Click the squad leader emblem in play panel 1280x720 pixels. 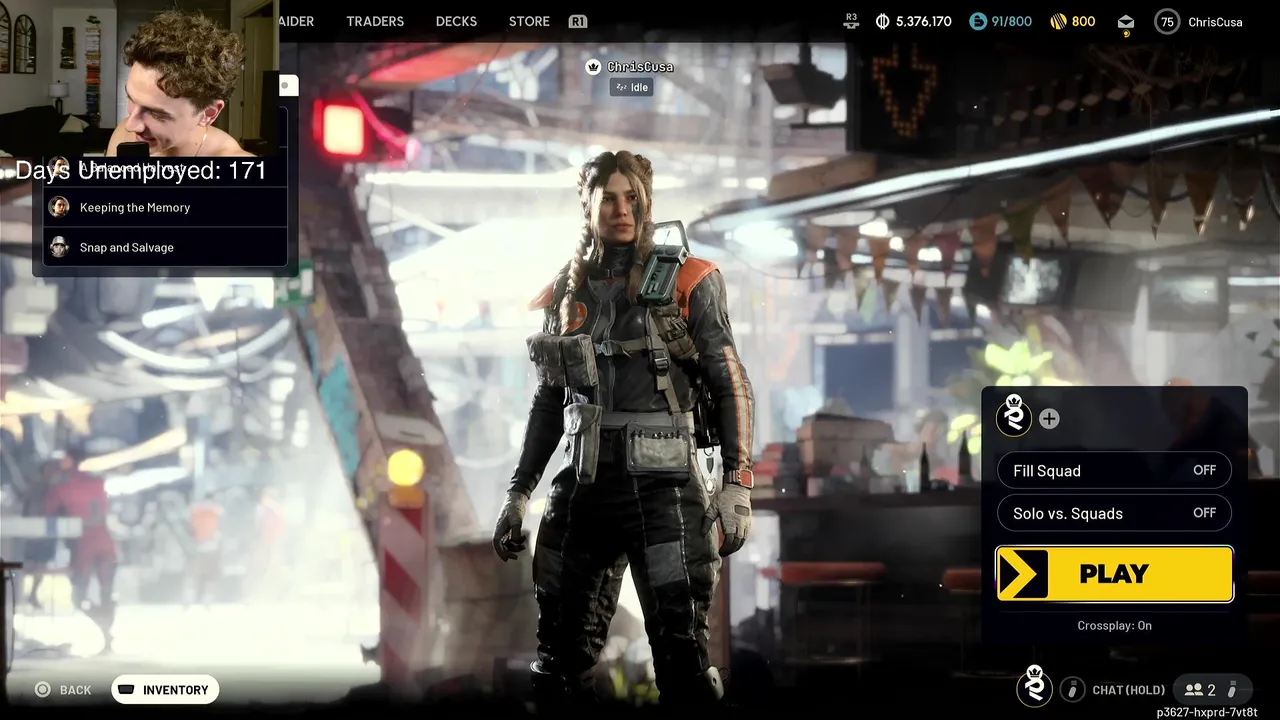(x=1014, y=416)
